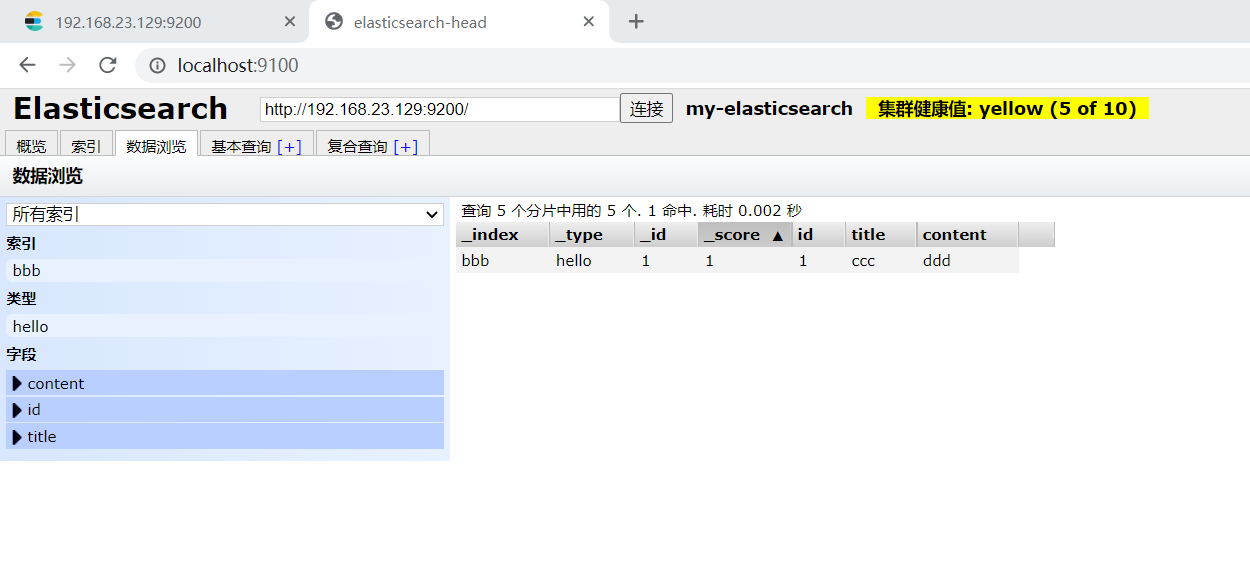This screenshot has width=1250, height=575.
Task: Expand the content field filter
Action: pos(225,383)
